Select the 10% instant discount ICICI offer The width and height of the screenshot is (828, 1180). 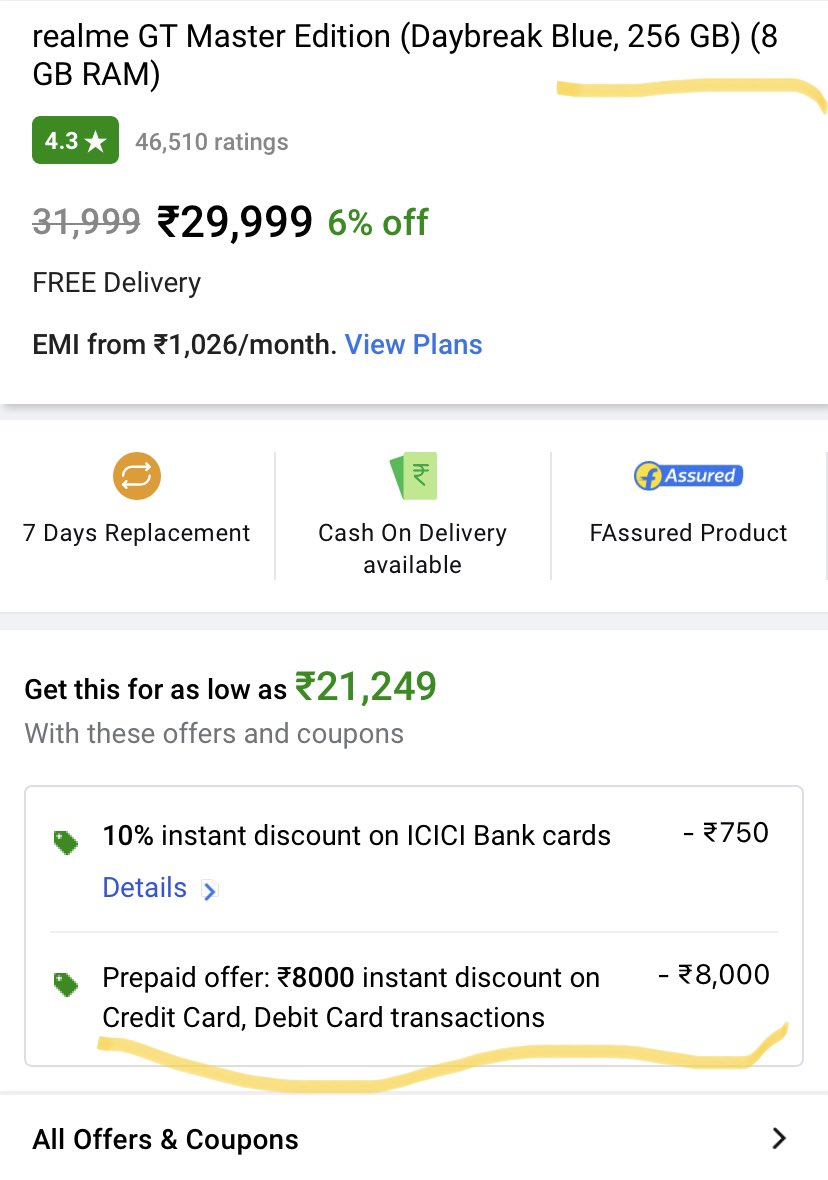pos(357,835)
